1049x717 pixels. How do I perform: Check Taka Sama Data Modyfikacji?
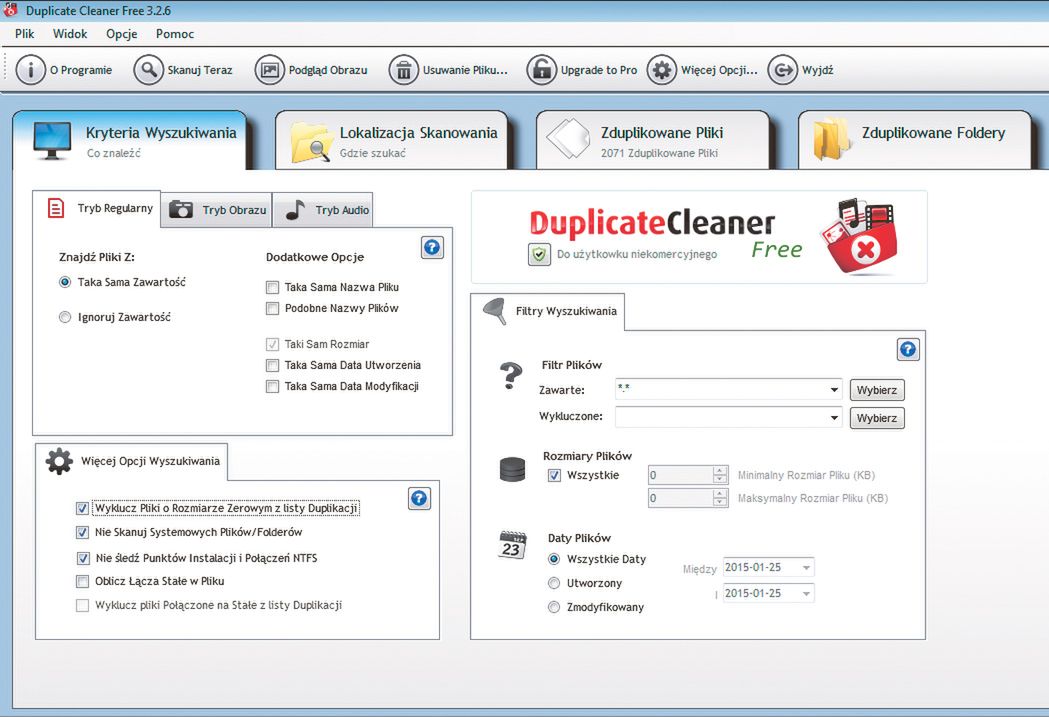(272, 387)
